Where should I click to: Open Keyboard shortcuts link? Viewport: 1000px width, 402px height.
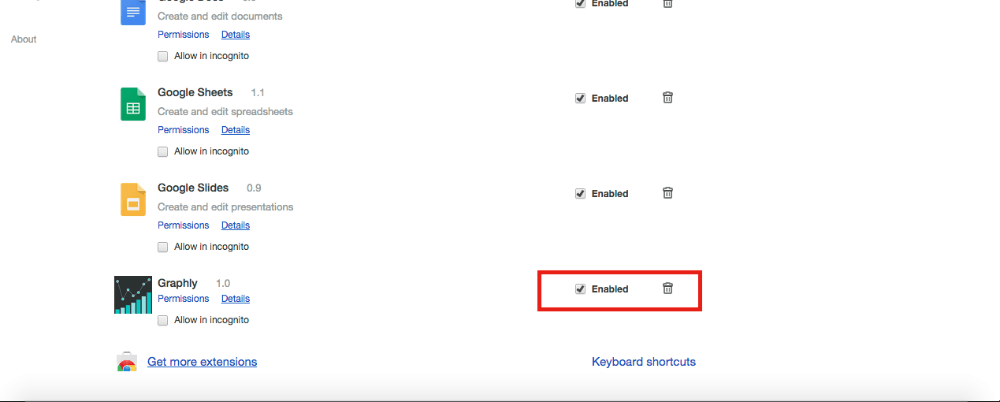(x=643, y=362)
